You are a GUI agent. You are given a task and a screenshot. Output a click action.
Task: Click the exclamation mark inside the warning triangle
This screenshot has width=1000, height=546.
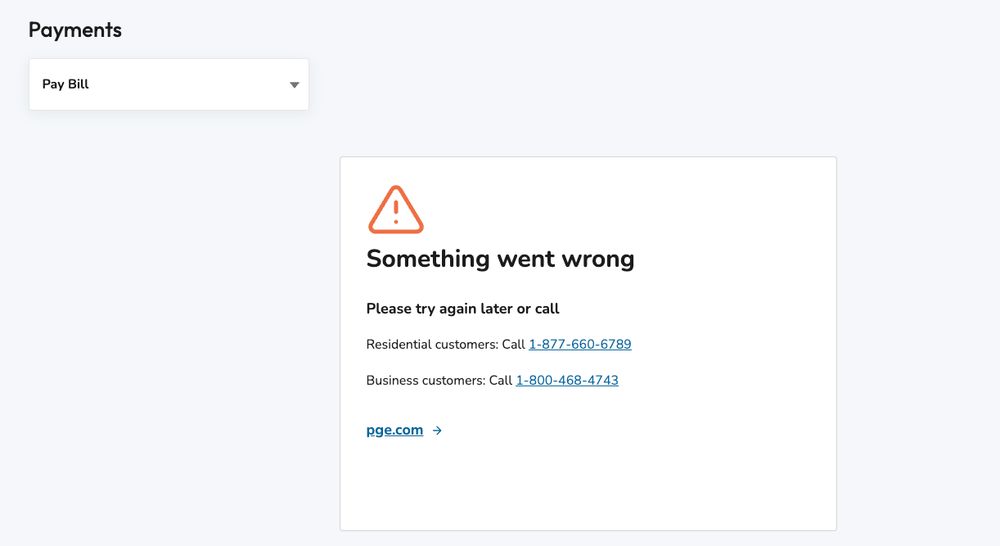(x=396, y=211)
